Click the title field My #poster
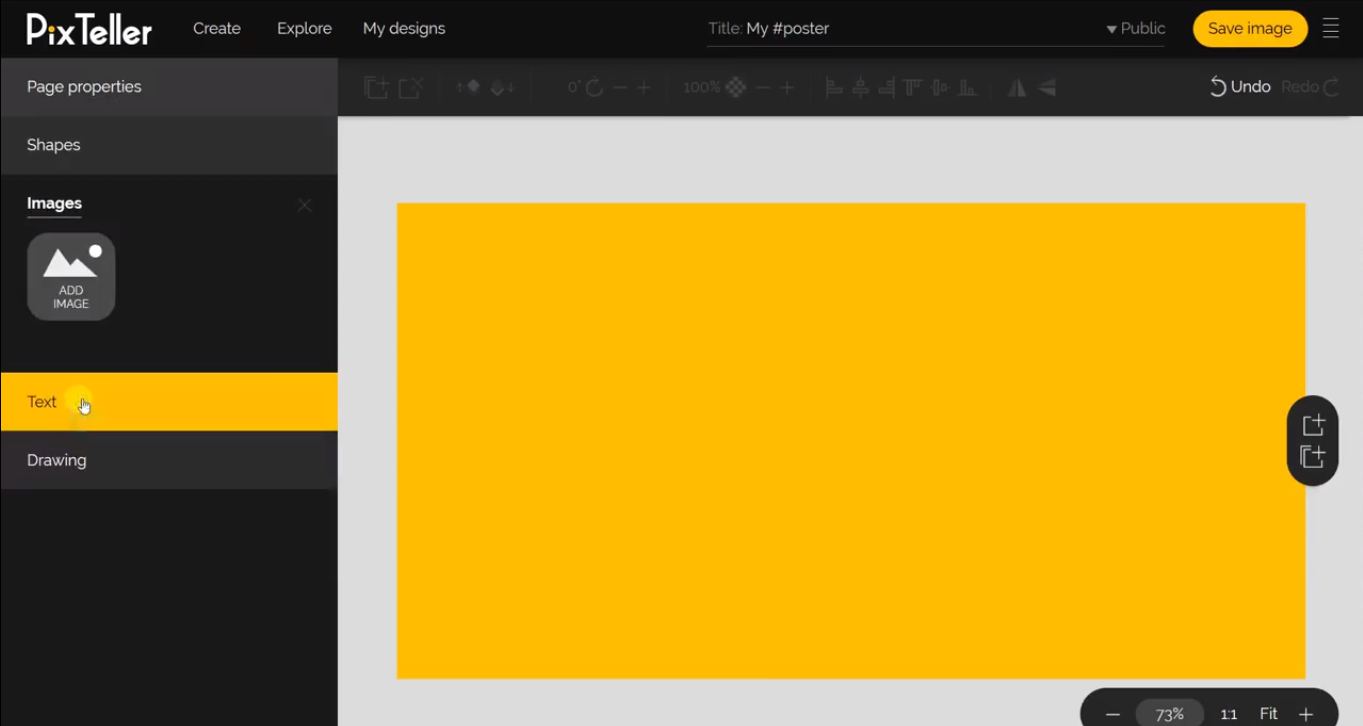 click(788, 29)
